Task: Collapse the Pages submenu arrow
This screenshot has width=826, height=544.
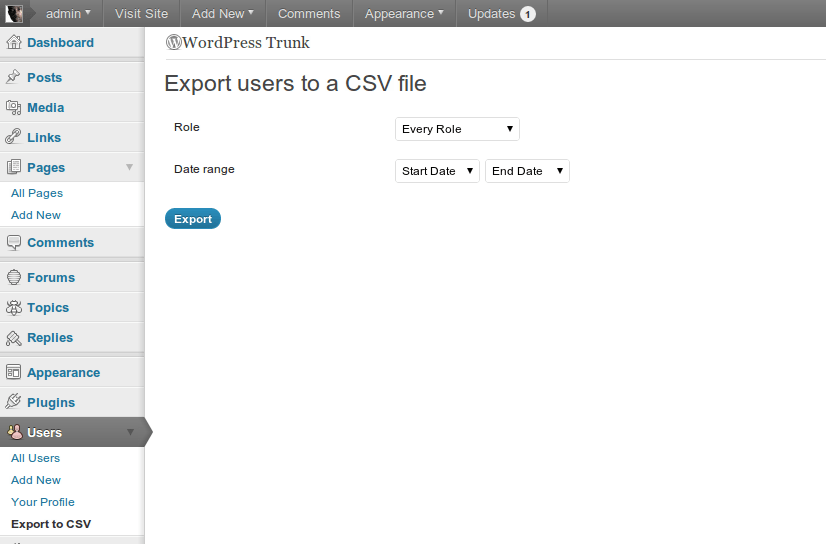Action: [x=129, y=167]
